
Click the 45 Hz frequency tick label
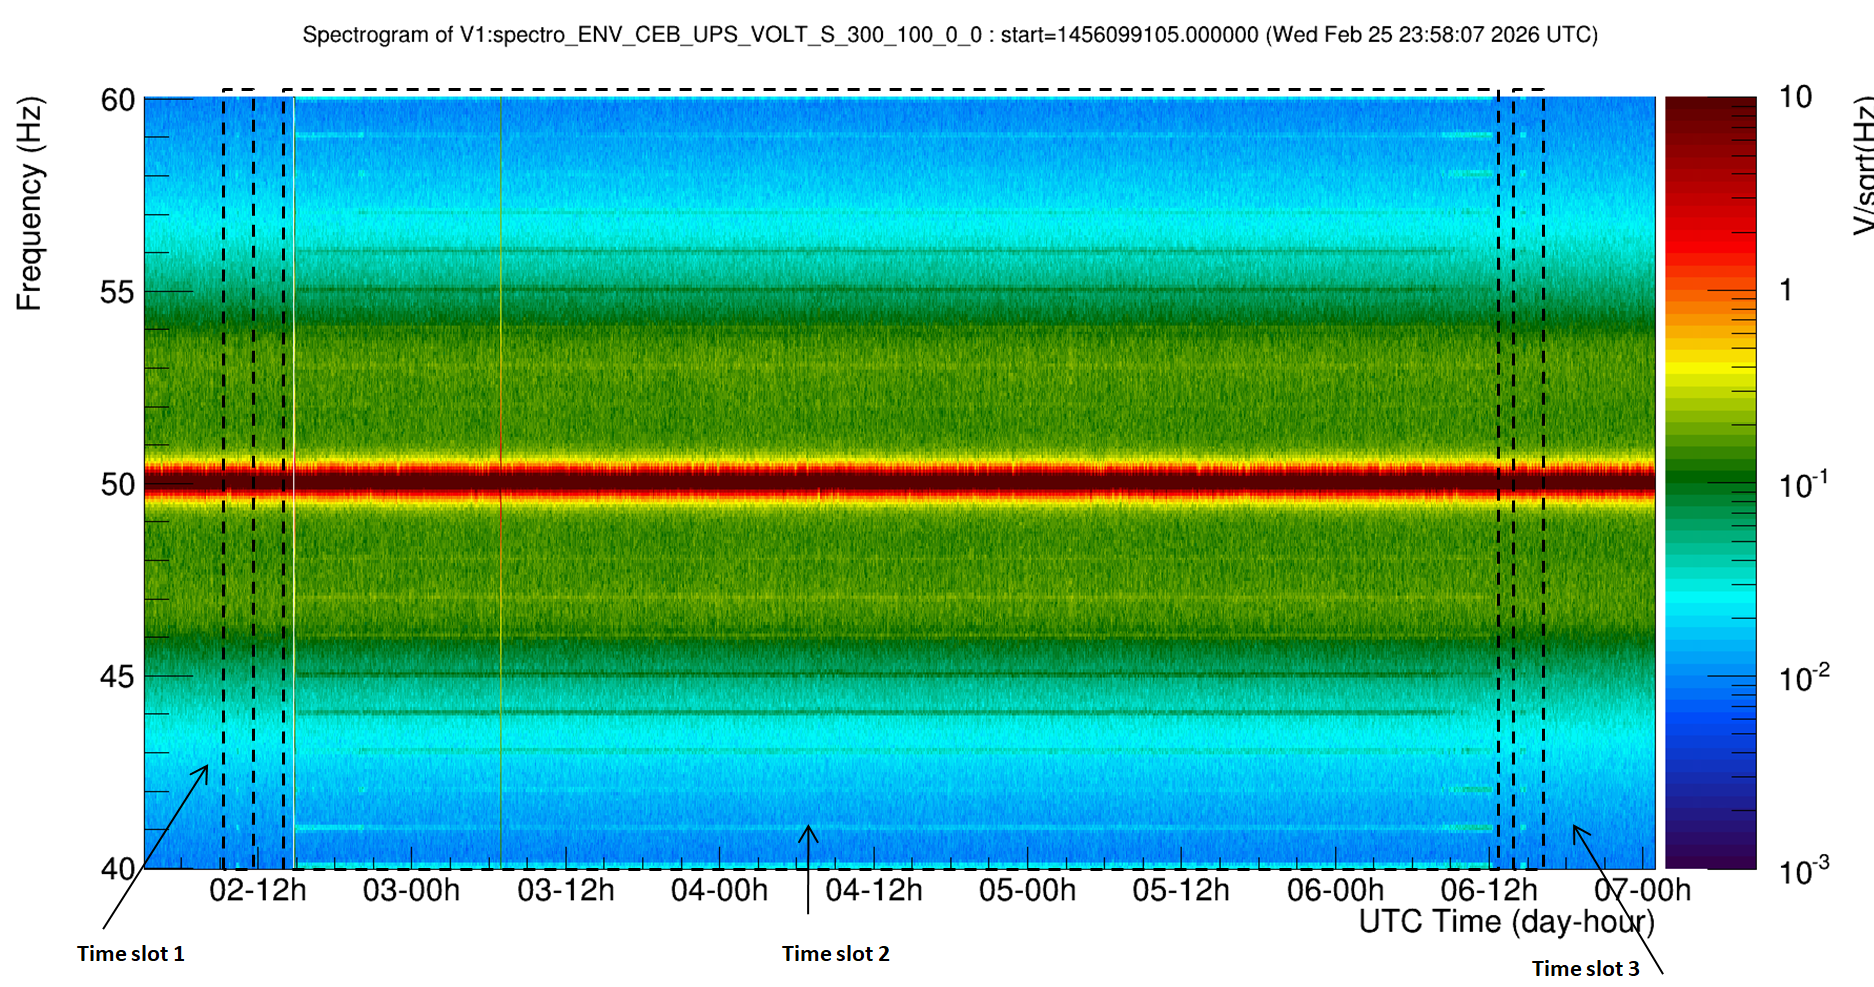point(117,677)
